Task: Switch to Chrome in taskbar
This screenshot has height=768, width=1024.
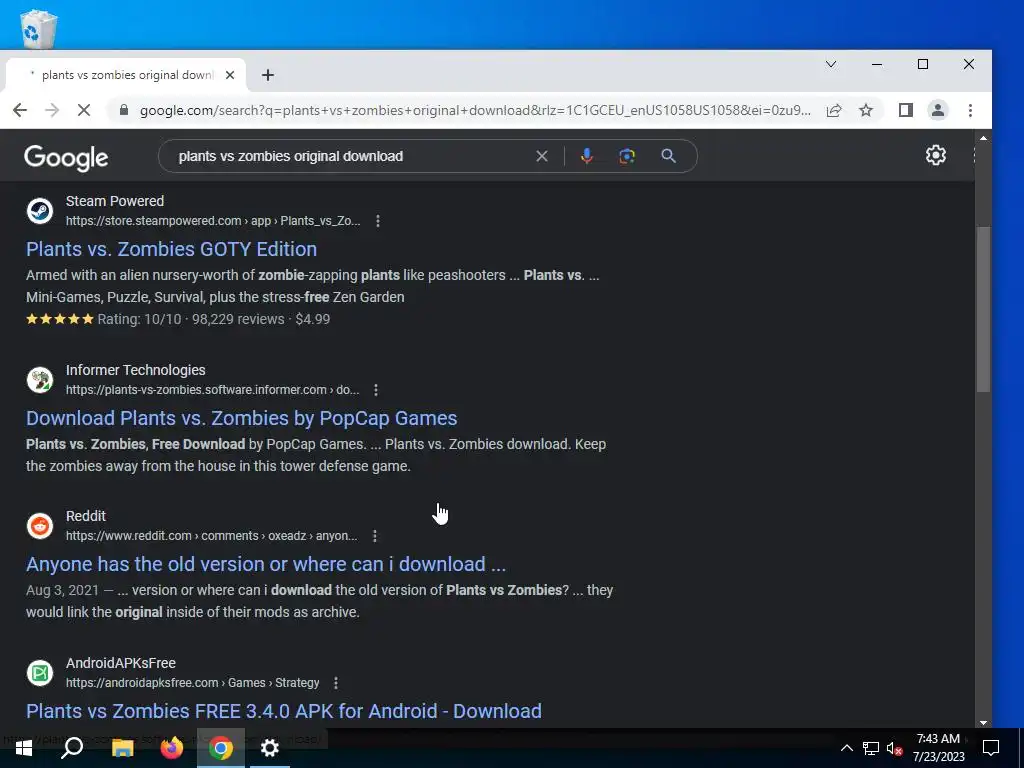Action: click(221, 748)
